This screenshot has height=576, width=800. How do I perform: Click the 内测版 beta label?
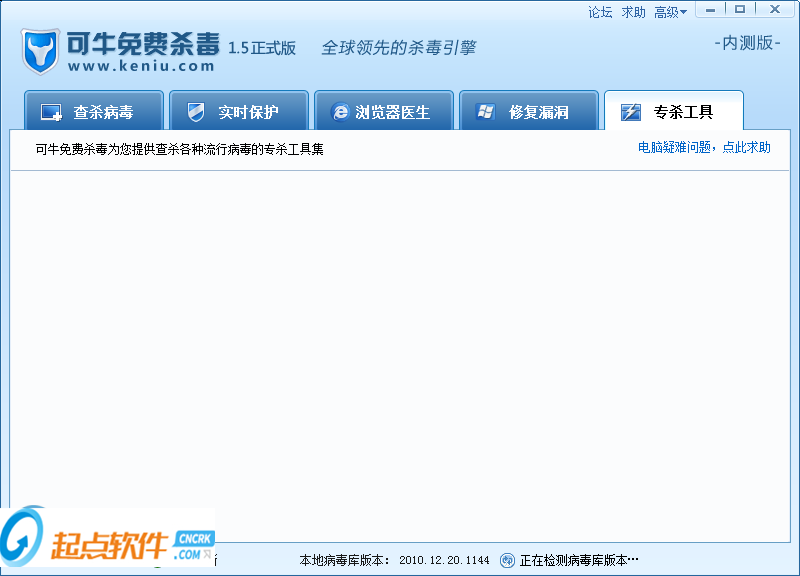click(747, 43)
